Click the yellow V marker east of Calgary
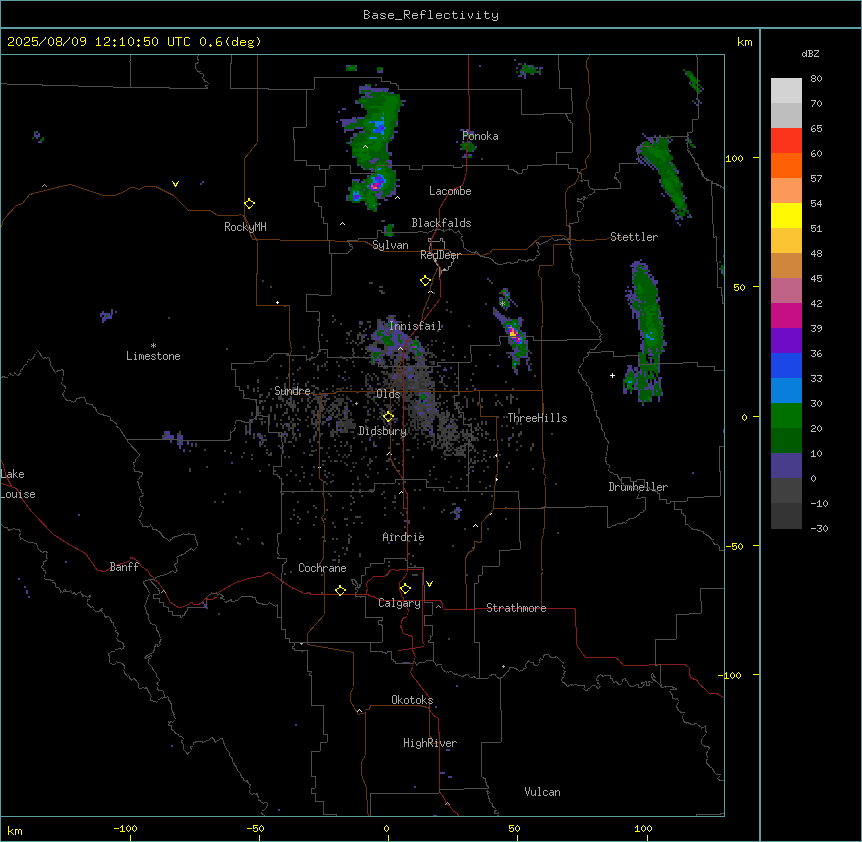 429,584
